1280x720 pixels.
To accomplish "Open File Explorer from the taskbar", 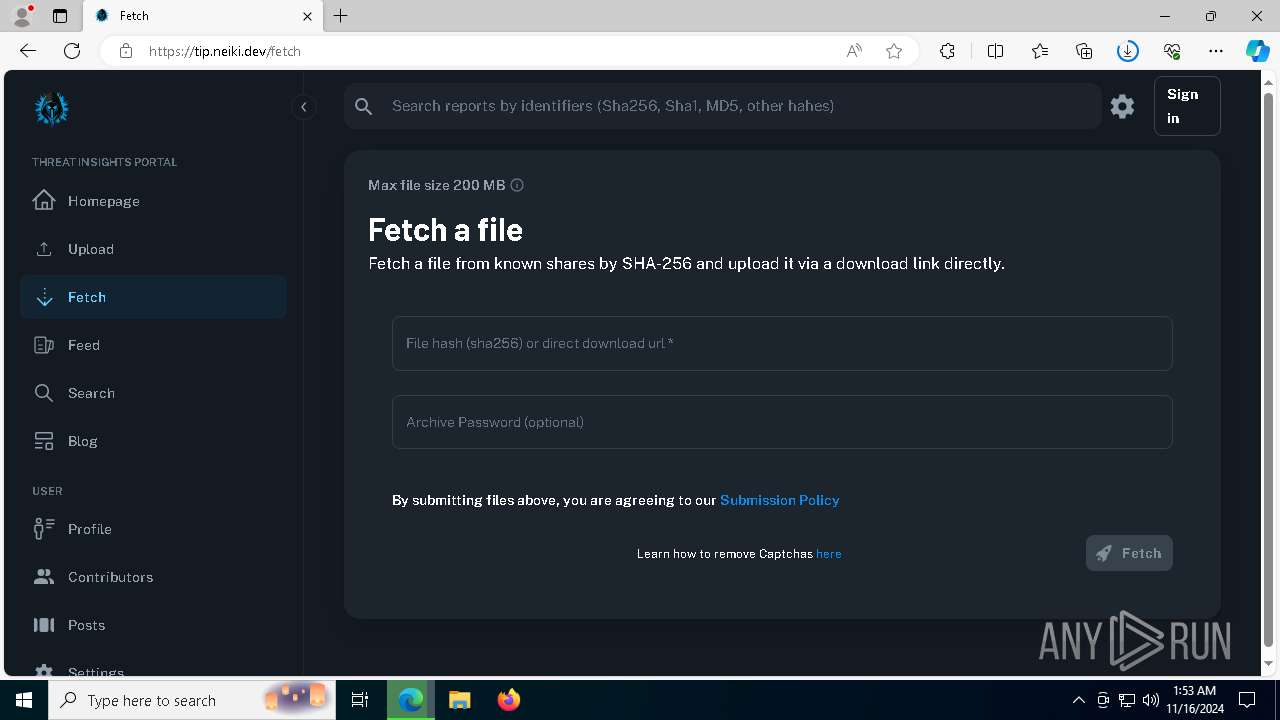I will (x=459, y=700).
